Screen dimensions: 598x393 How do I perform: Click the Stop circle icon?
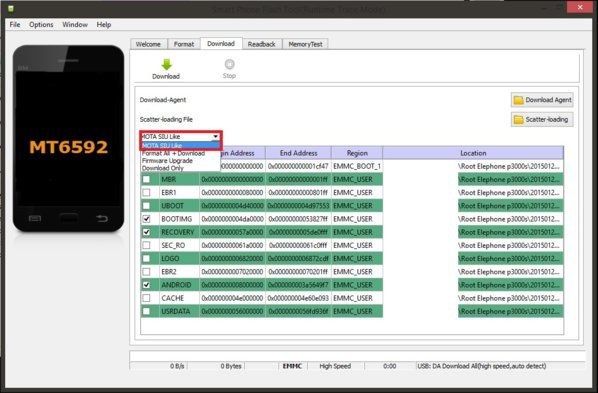click(229, 64)
